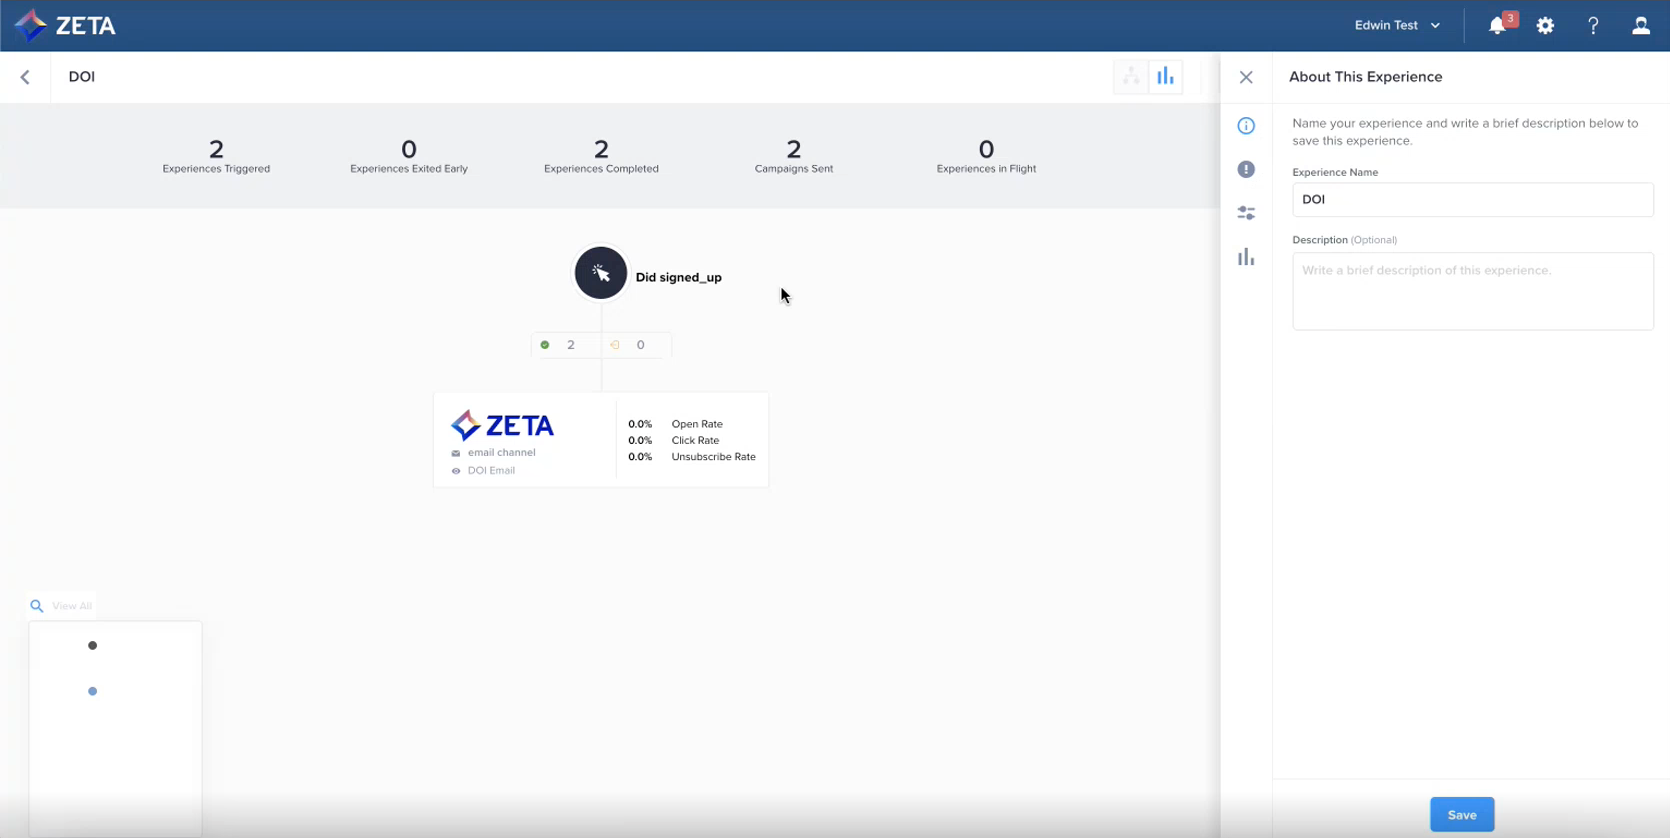This screenshot has height=838, width=1670.
Task: Click the Zeta logo in header
Action: (x=66, y=25)
